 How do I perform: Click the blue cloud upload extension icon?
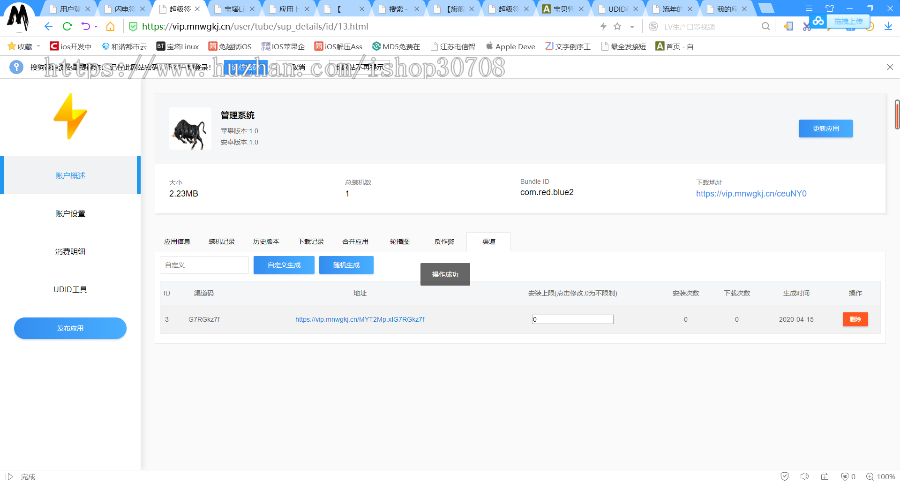pos(818,21)
